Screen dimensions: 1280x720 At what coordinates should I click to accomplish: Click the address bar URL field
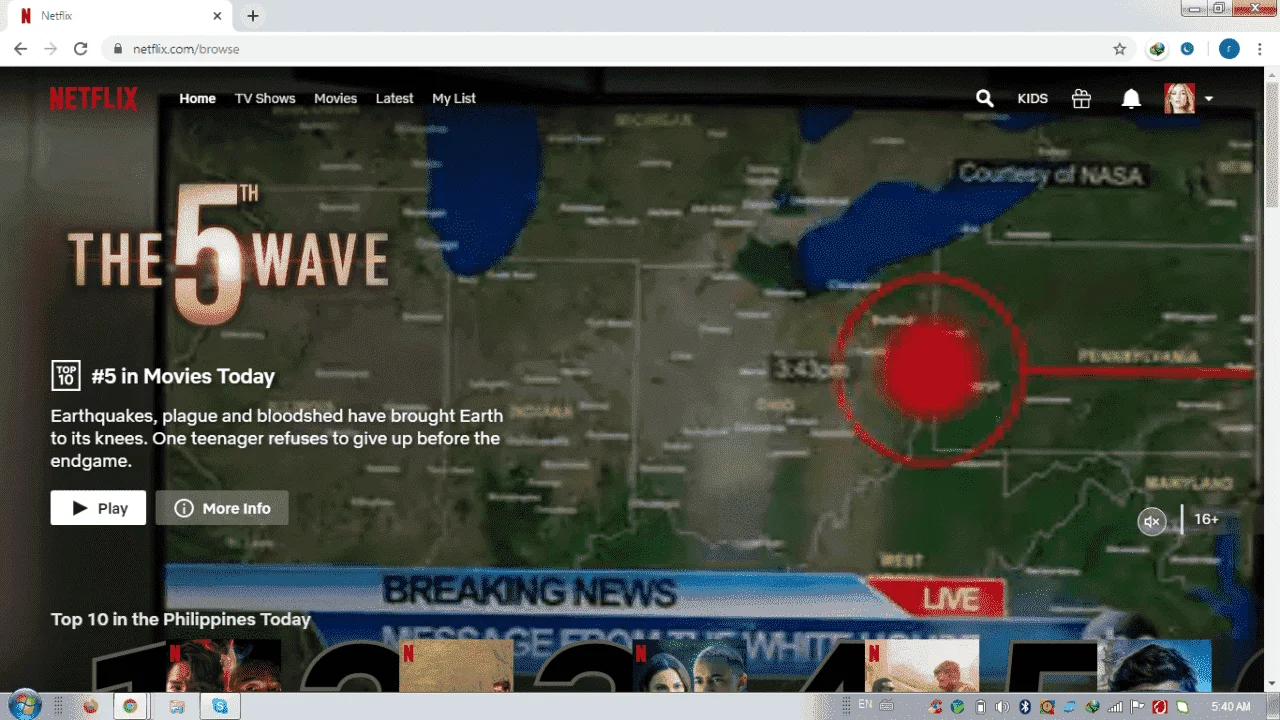coord(619,49)
